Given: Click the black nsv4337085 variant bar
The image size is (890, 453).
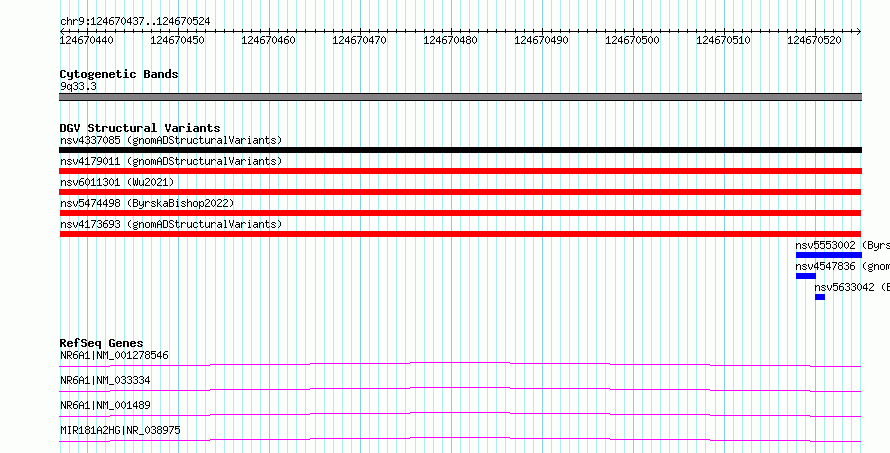Looking at the screenshot, I should pyautogui.click(x=460, y=150).
